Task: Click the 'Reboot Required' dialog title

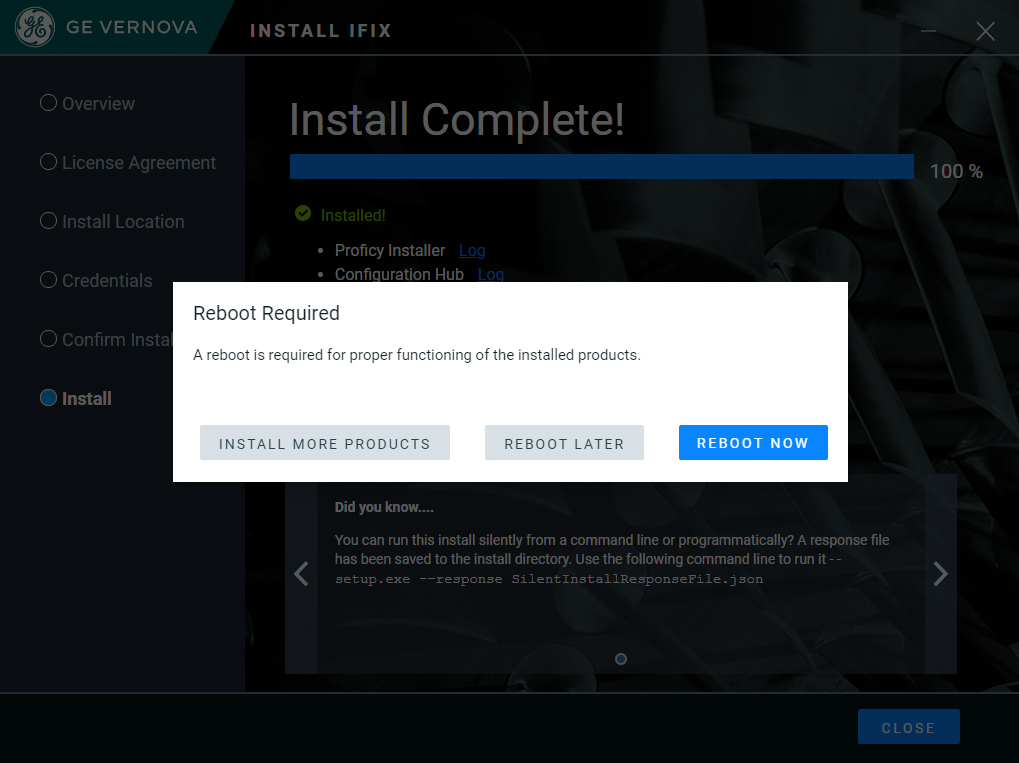Action: (x=266, y=313)
